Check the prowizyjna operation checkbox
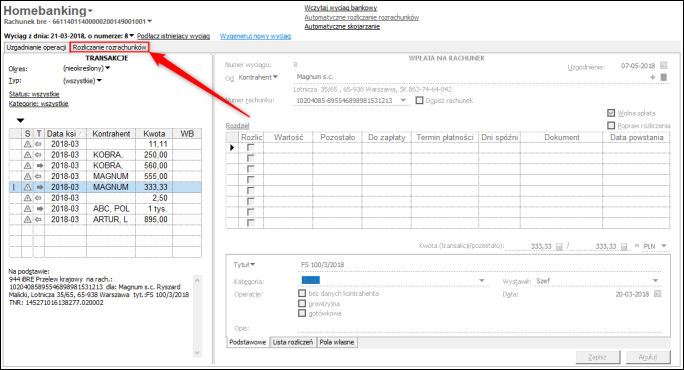 click(302, 303)
